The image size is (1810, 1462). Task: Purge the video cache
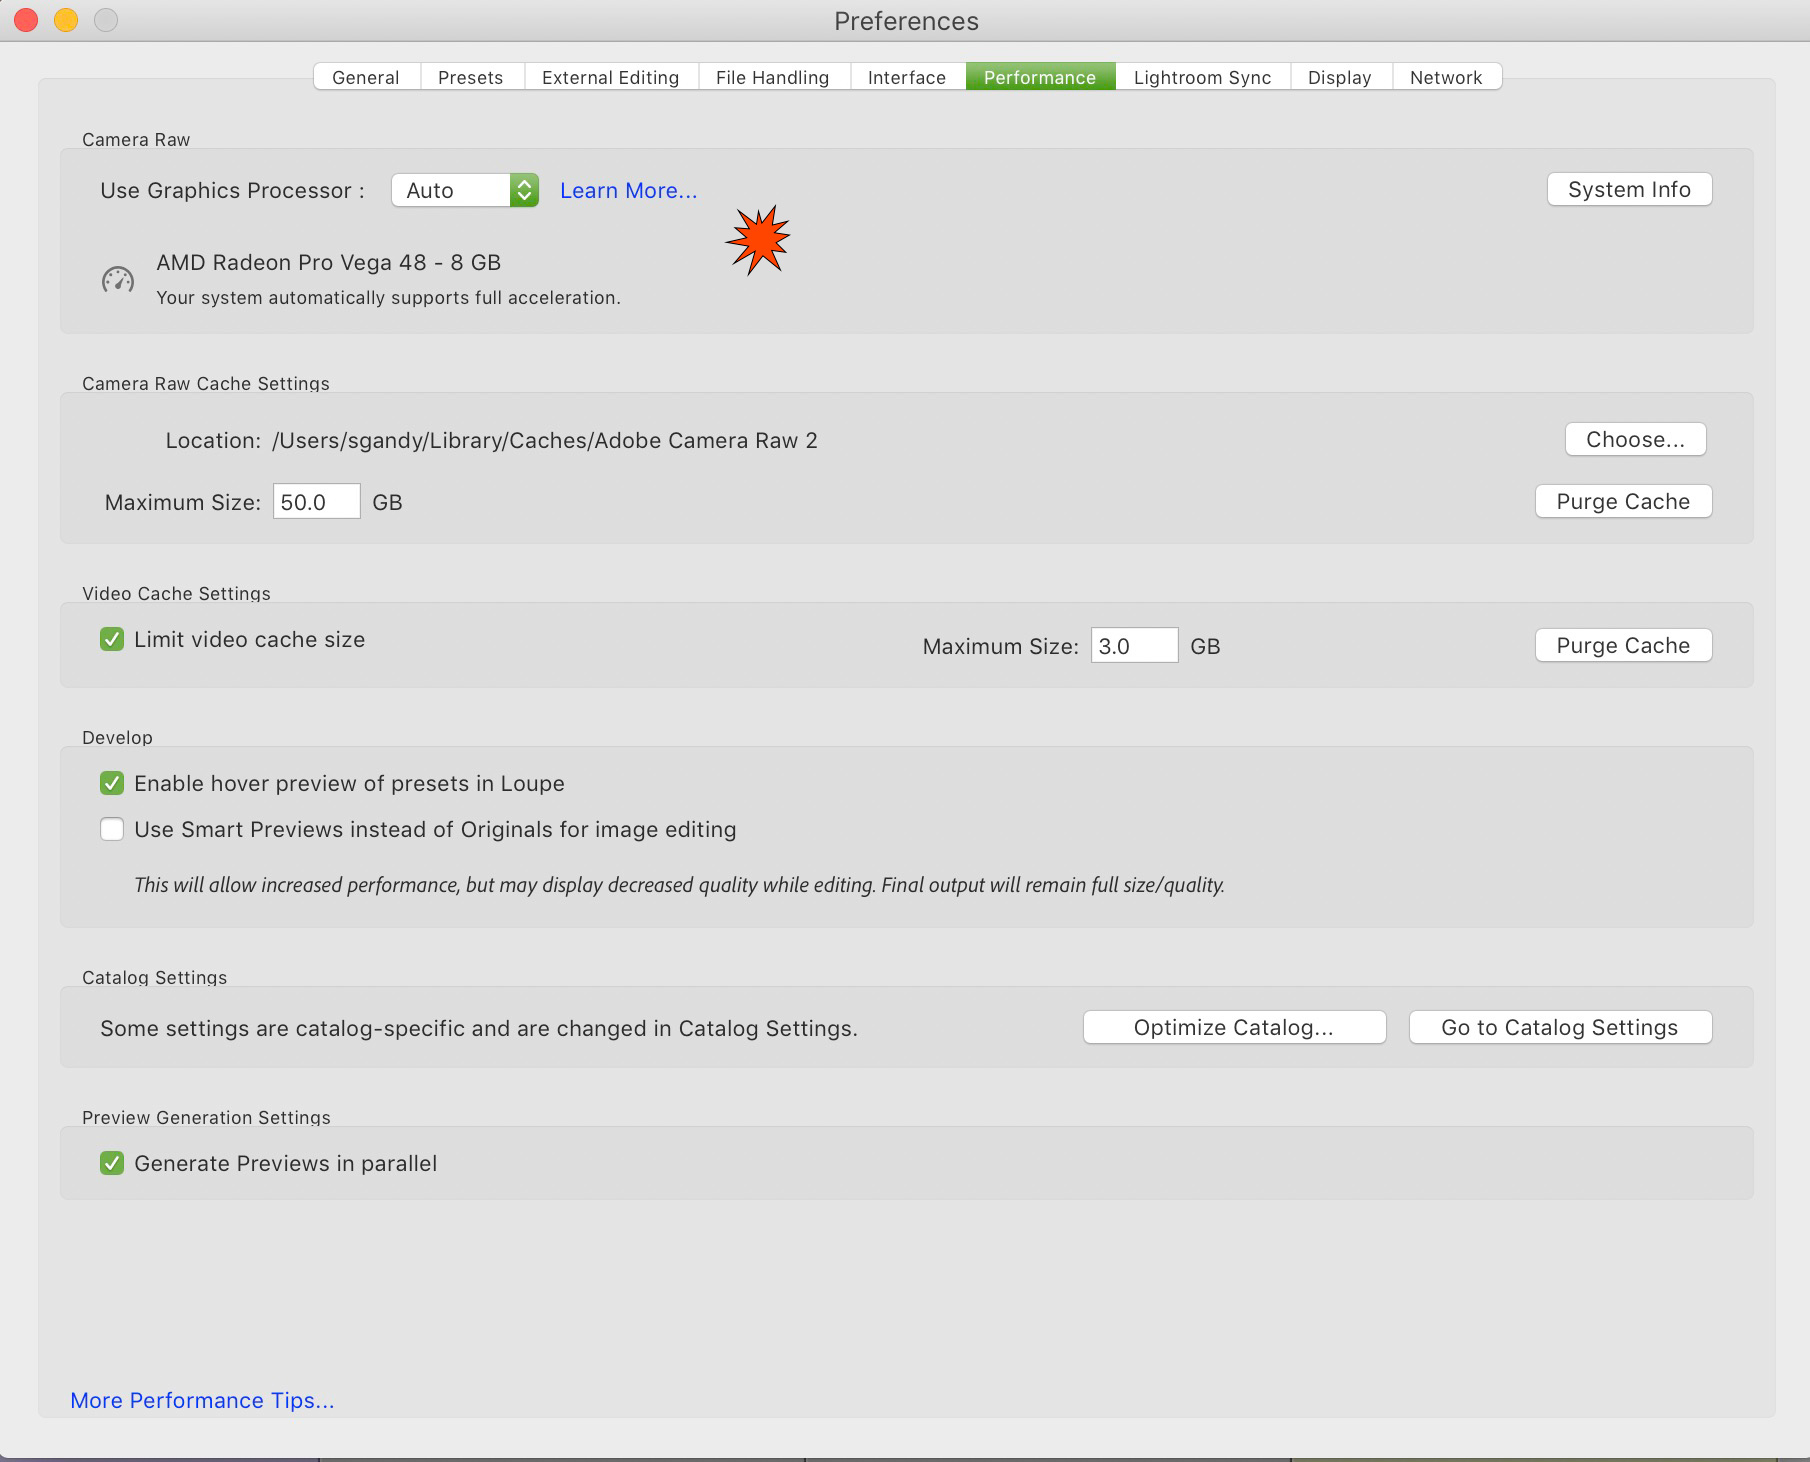coord(1624,645)
